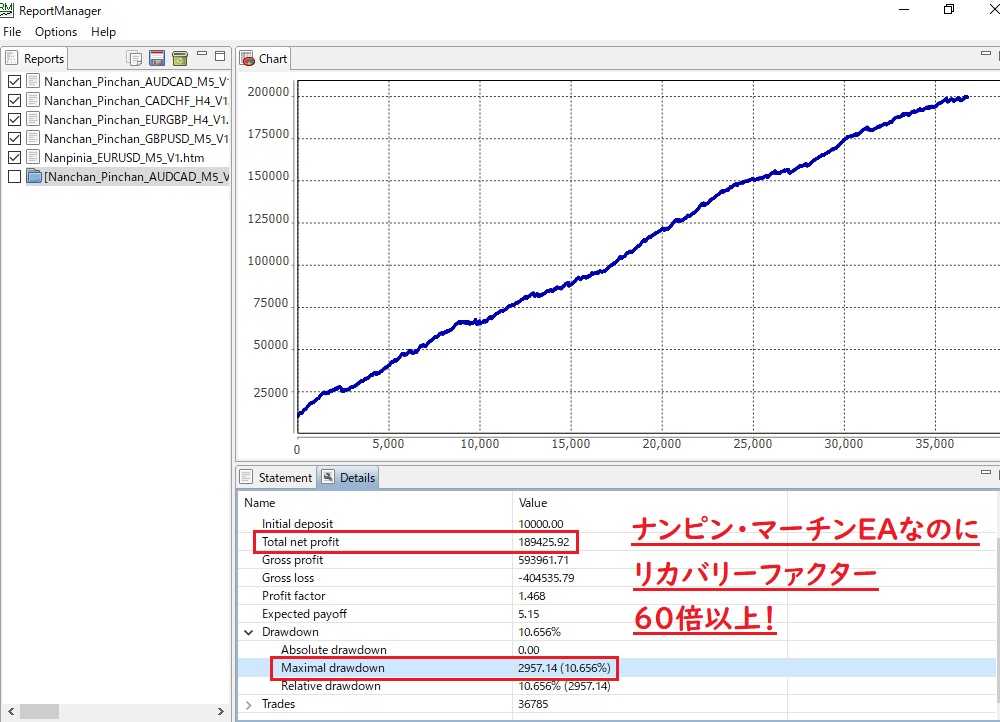1000x722 pixels.
Task: Check the bracketed [Nanchan_Pinchan_AUDCAD_M5 folder checkbox
Action: (14, 177)
